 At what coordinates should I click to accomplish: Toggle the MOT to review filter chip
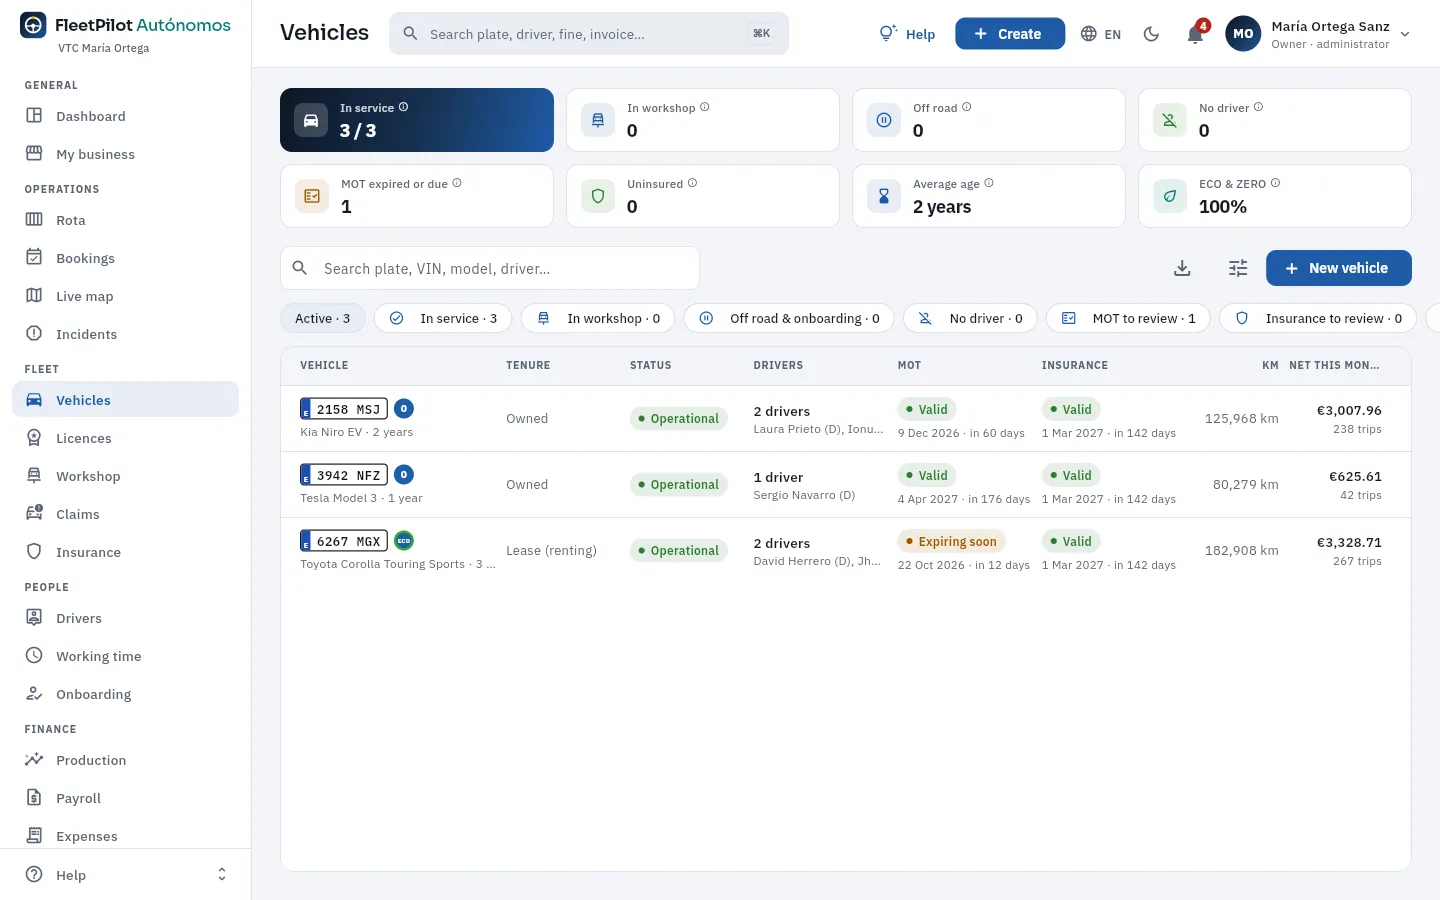(1128, 318)
